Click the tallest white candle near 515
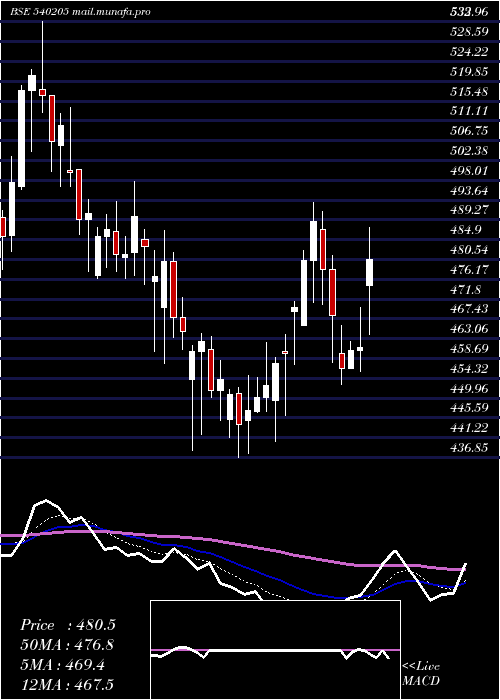Viewport: 500px width, 700px height. tap(21, 138)
